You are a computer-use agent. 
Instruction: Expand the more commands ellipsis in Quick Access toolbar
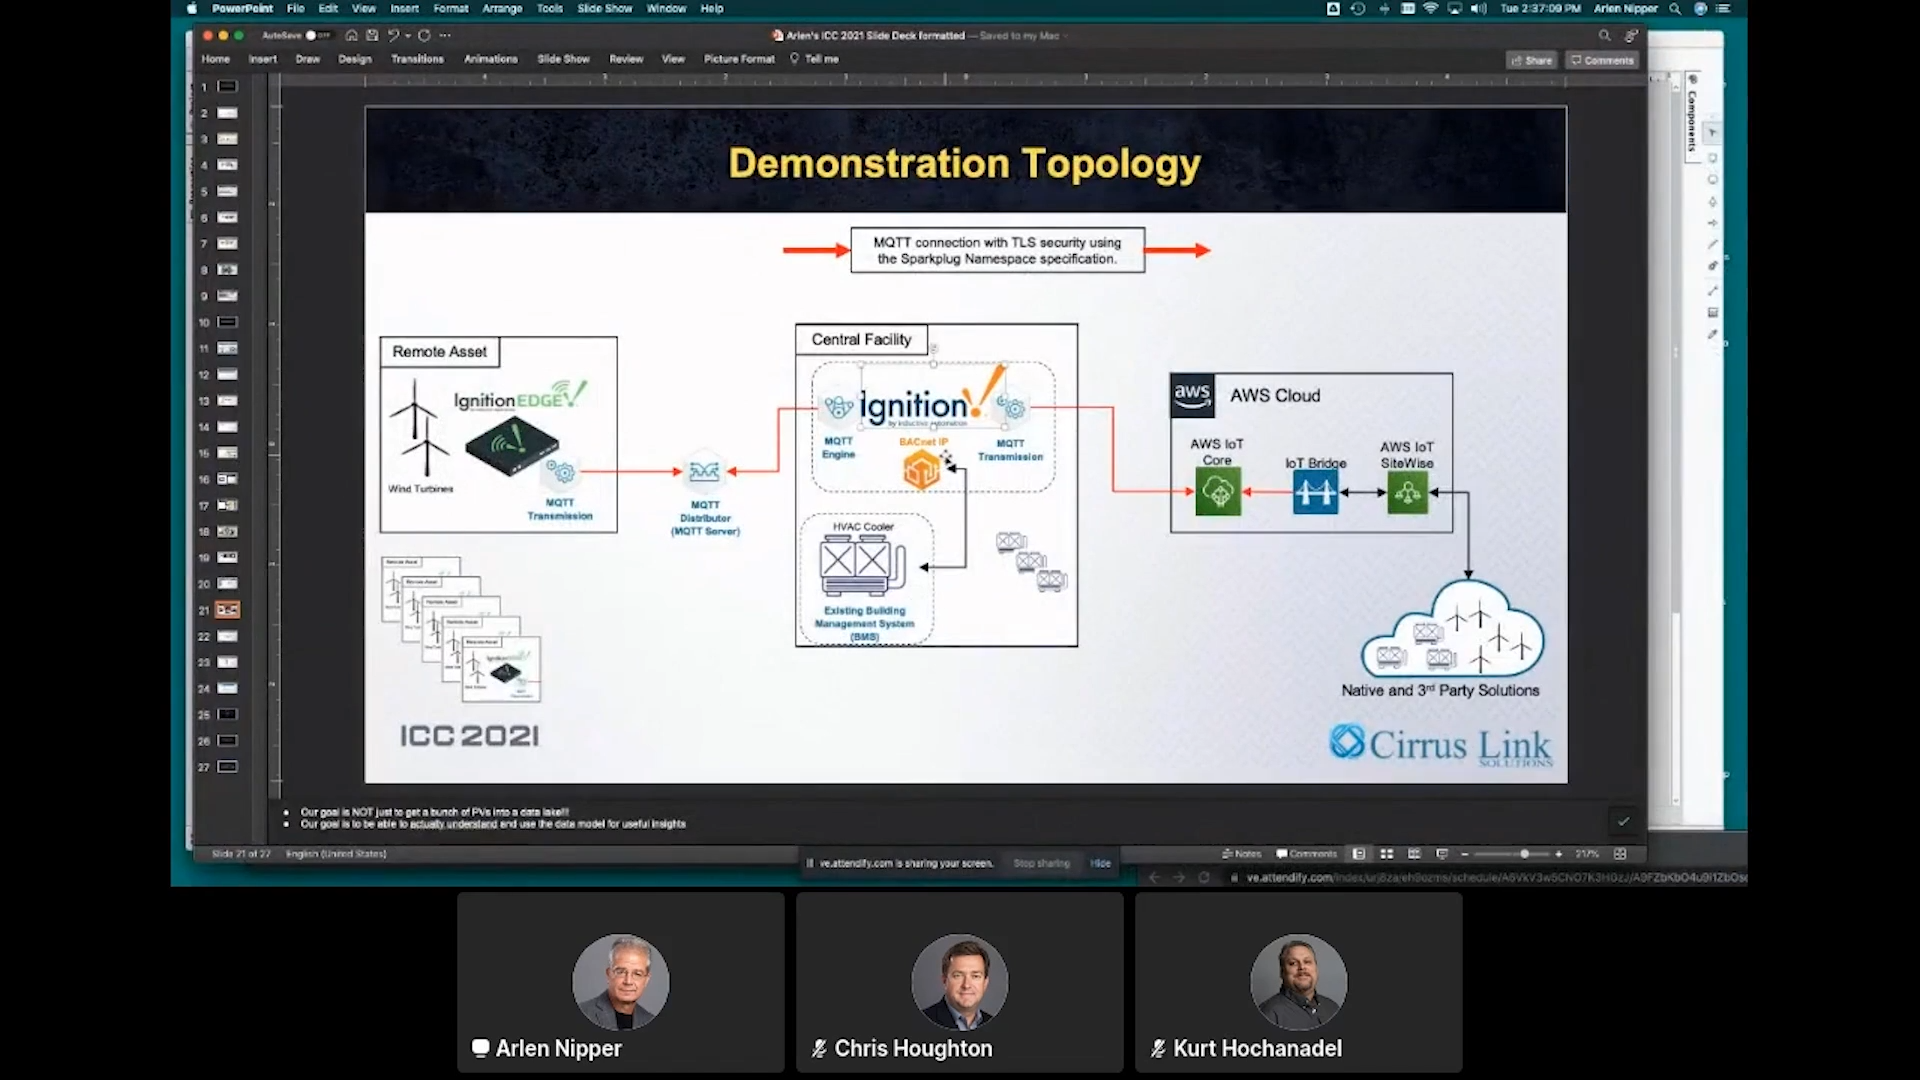445,35
